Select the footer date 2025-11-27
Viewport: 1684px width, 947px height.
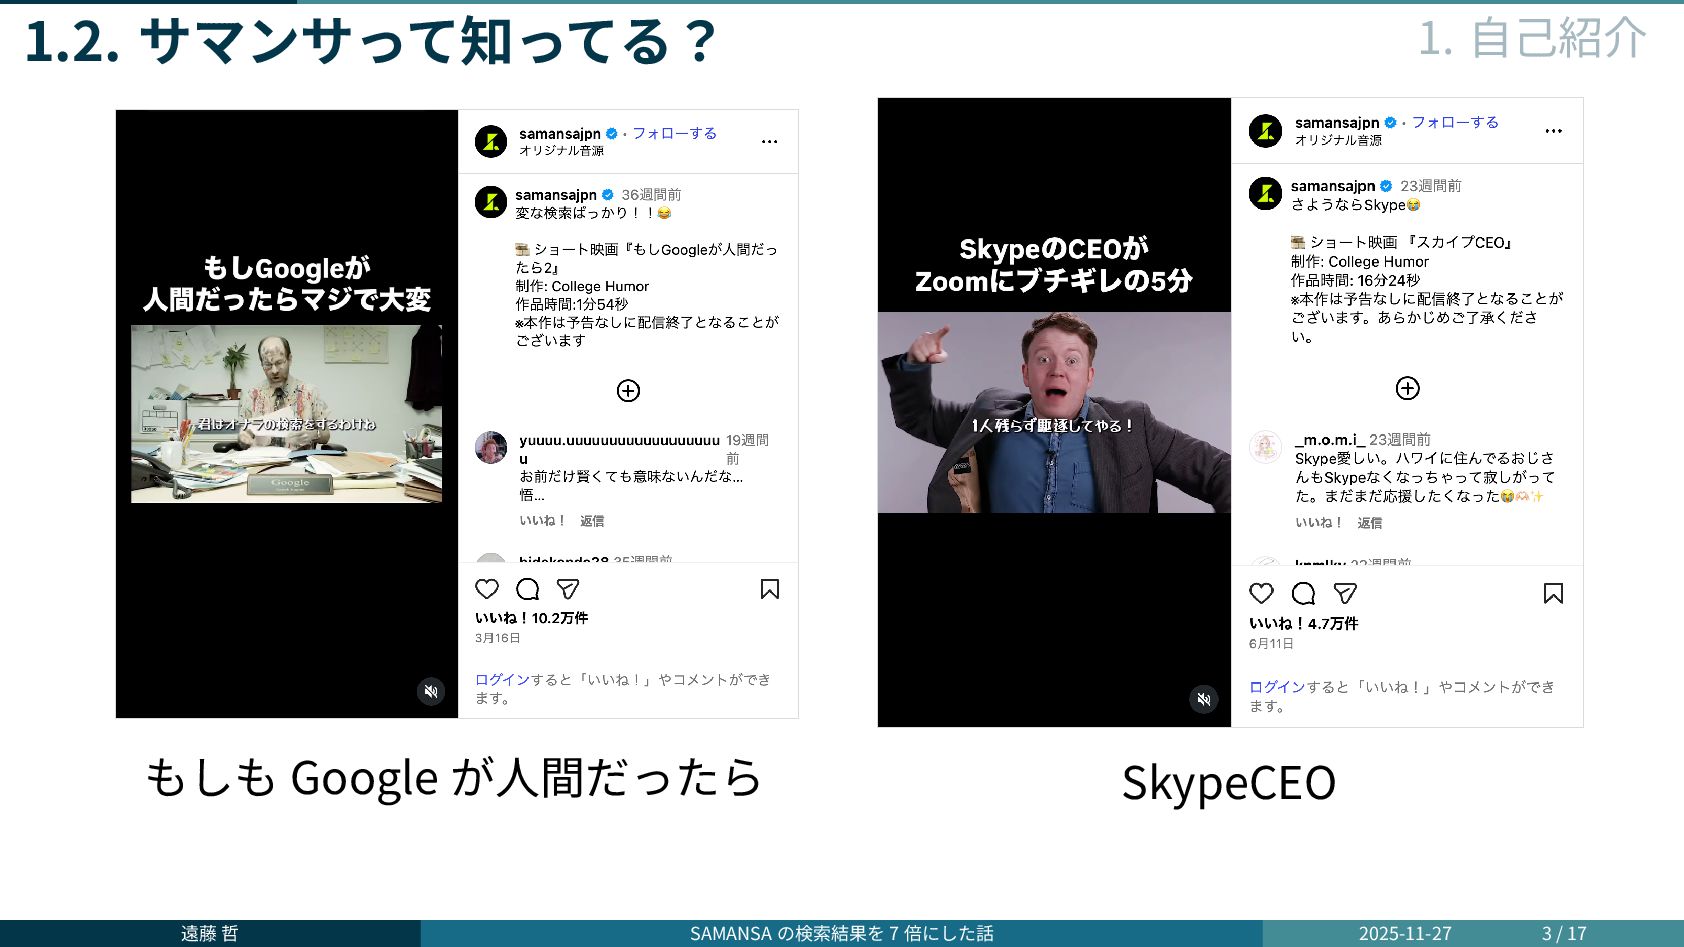1405,933
